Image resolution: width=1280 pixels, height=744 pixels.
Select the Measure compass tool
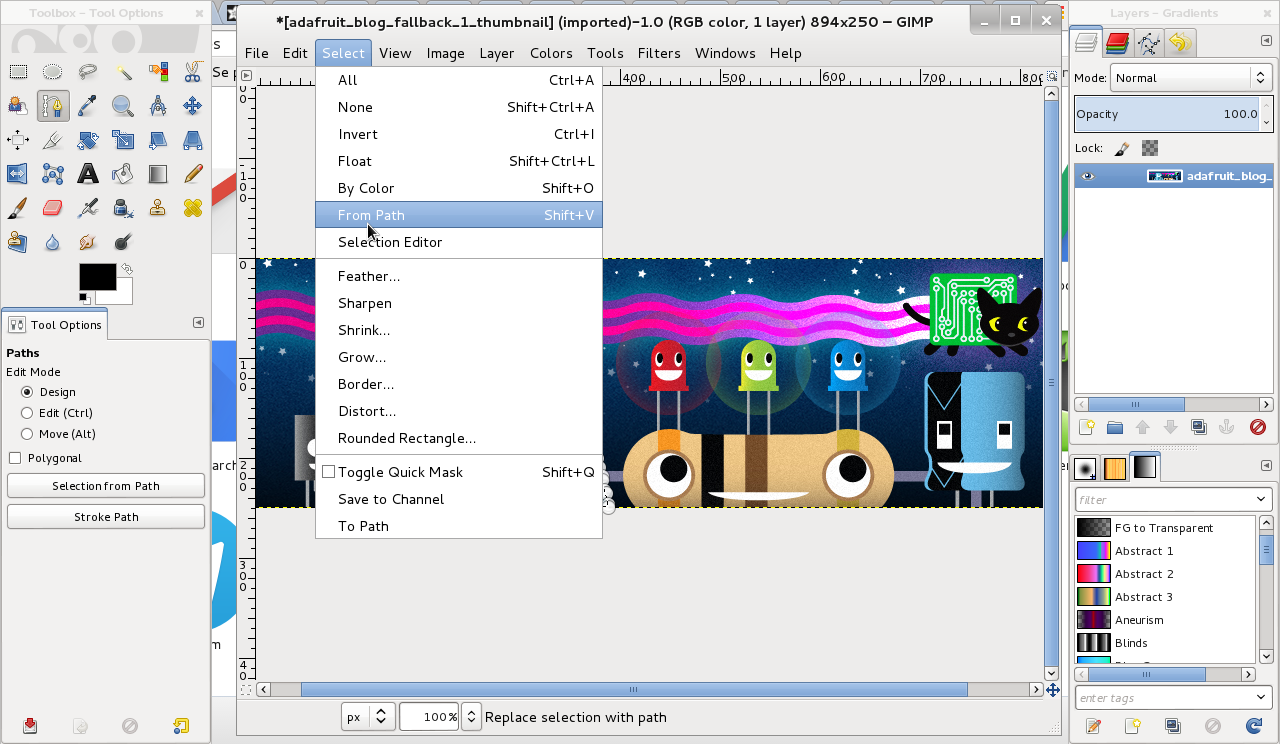158,105
